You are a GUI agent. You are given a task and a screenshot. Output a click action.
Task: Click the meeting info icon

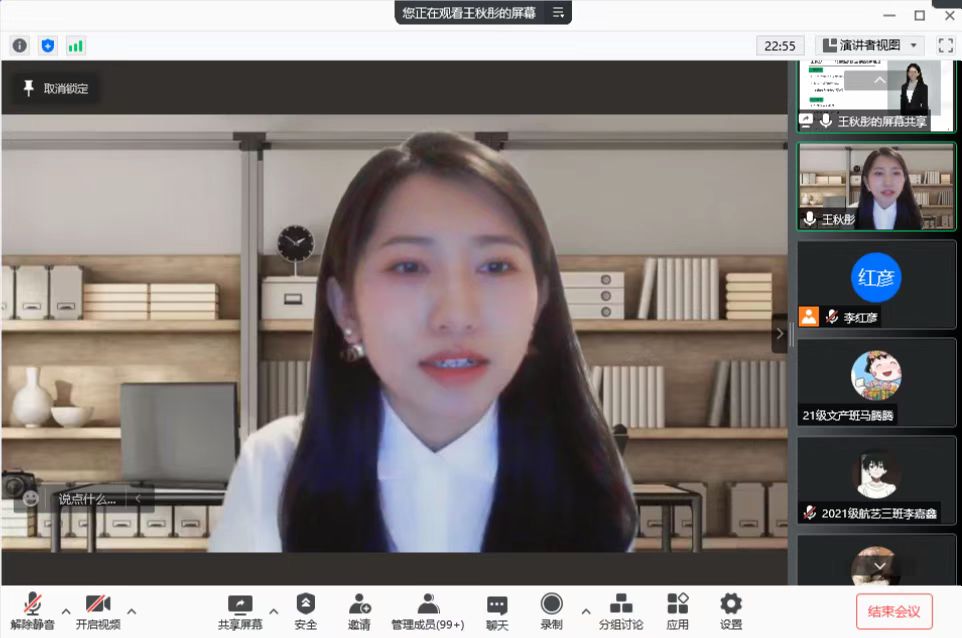coord(20,46)
